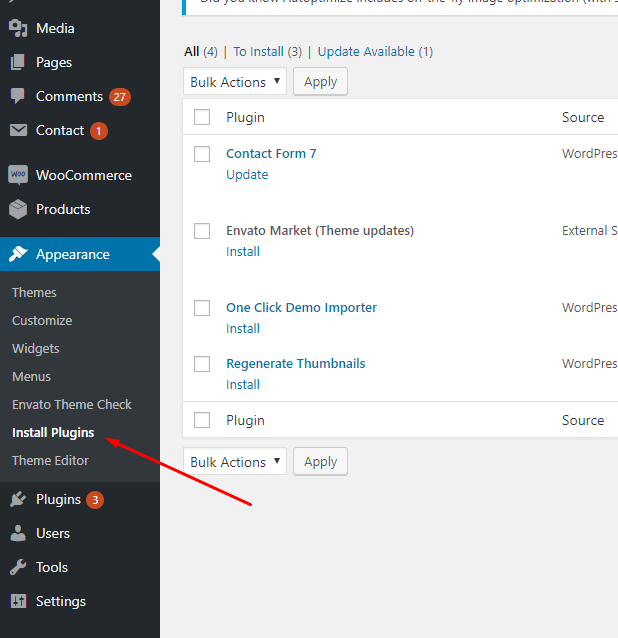Click the Users person icon

pos(18,533)
